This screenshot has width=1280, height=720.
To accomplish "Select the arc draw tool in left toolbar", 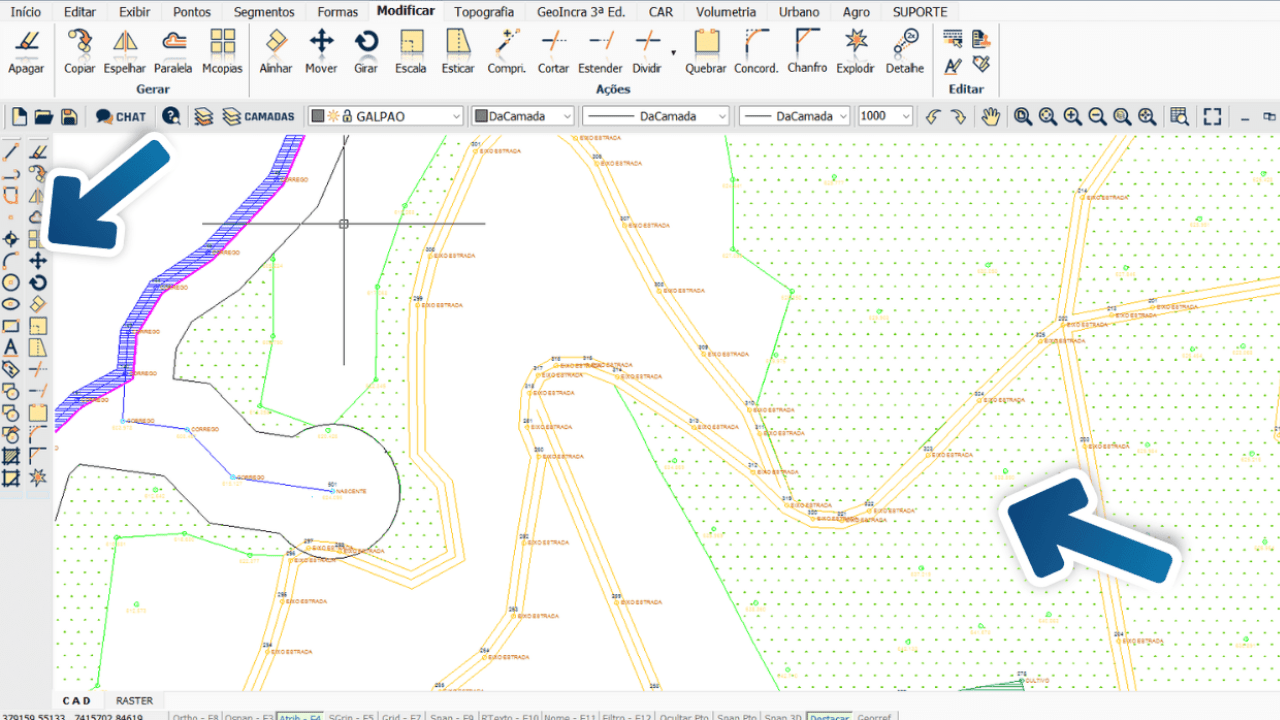I will [11, 261].
